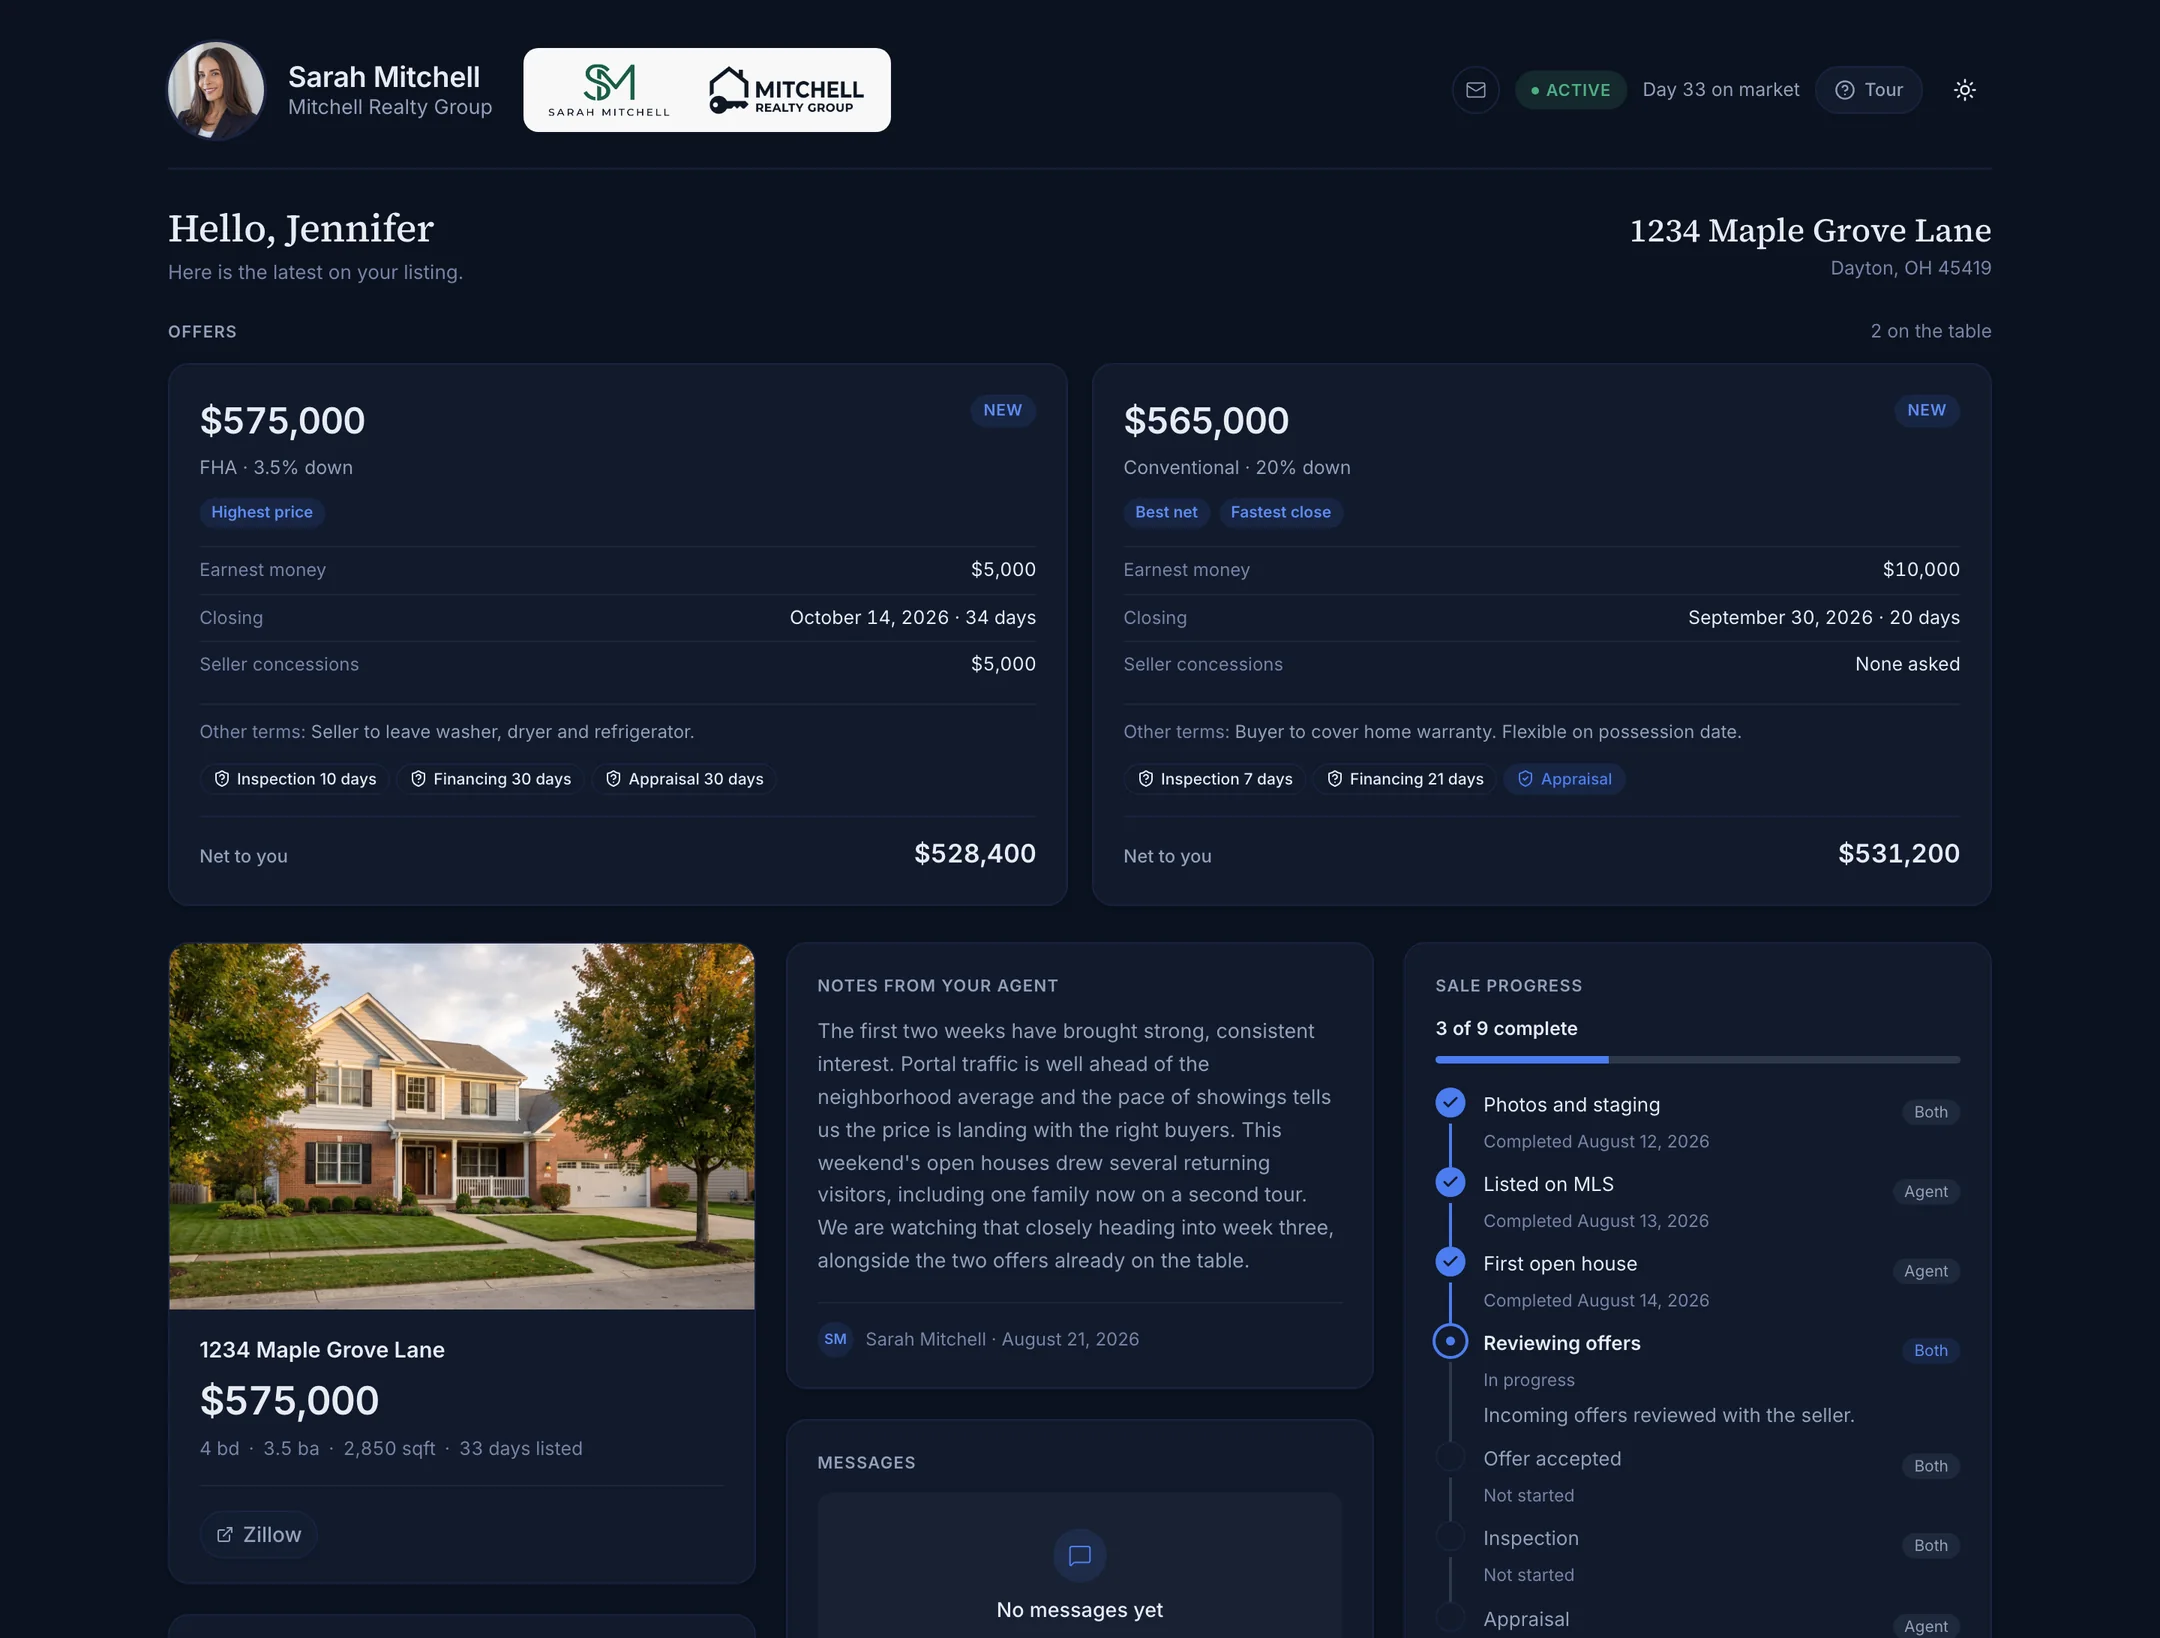
Task: Start the Tour help button
Action: pos(1868,90)
